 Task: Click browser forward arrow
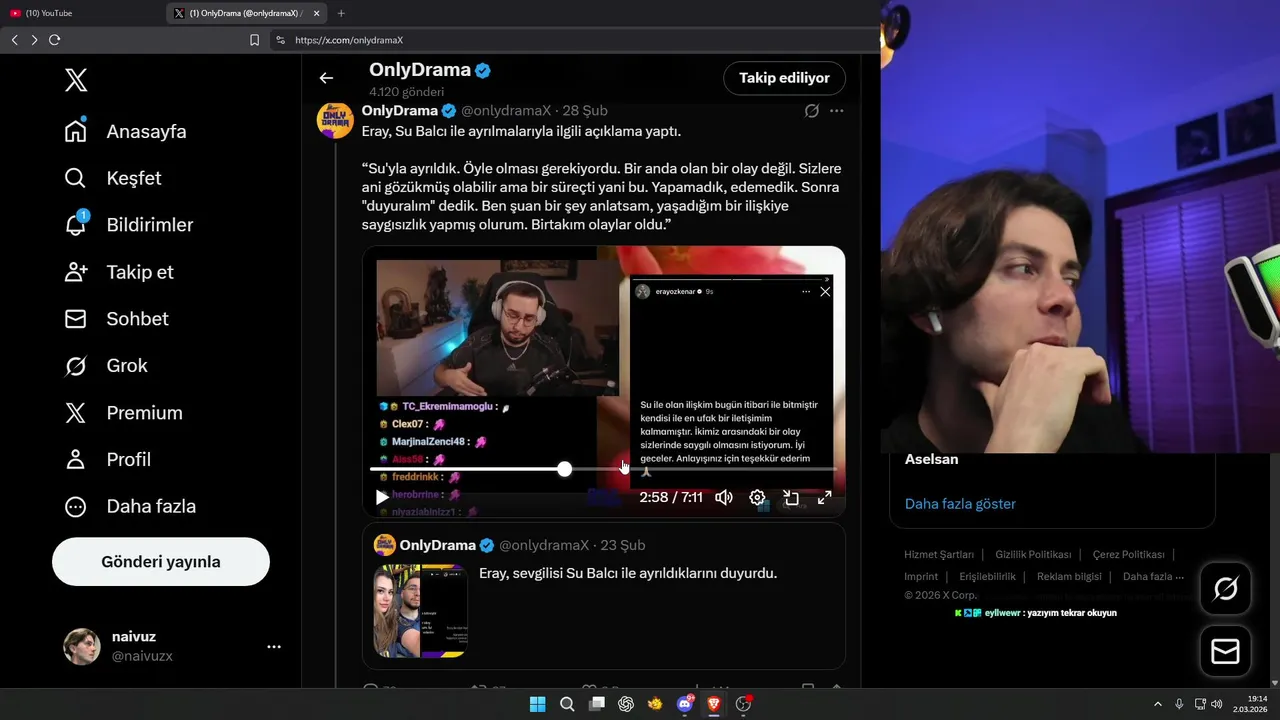34,40
